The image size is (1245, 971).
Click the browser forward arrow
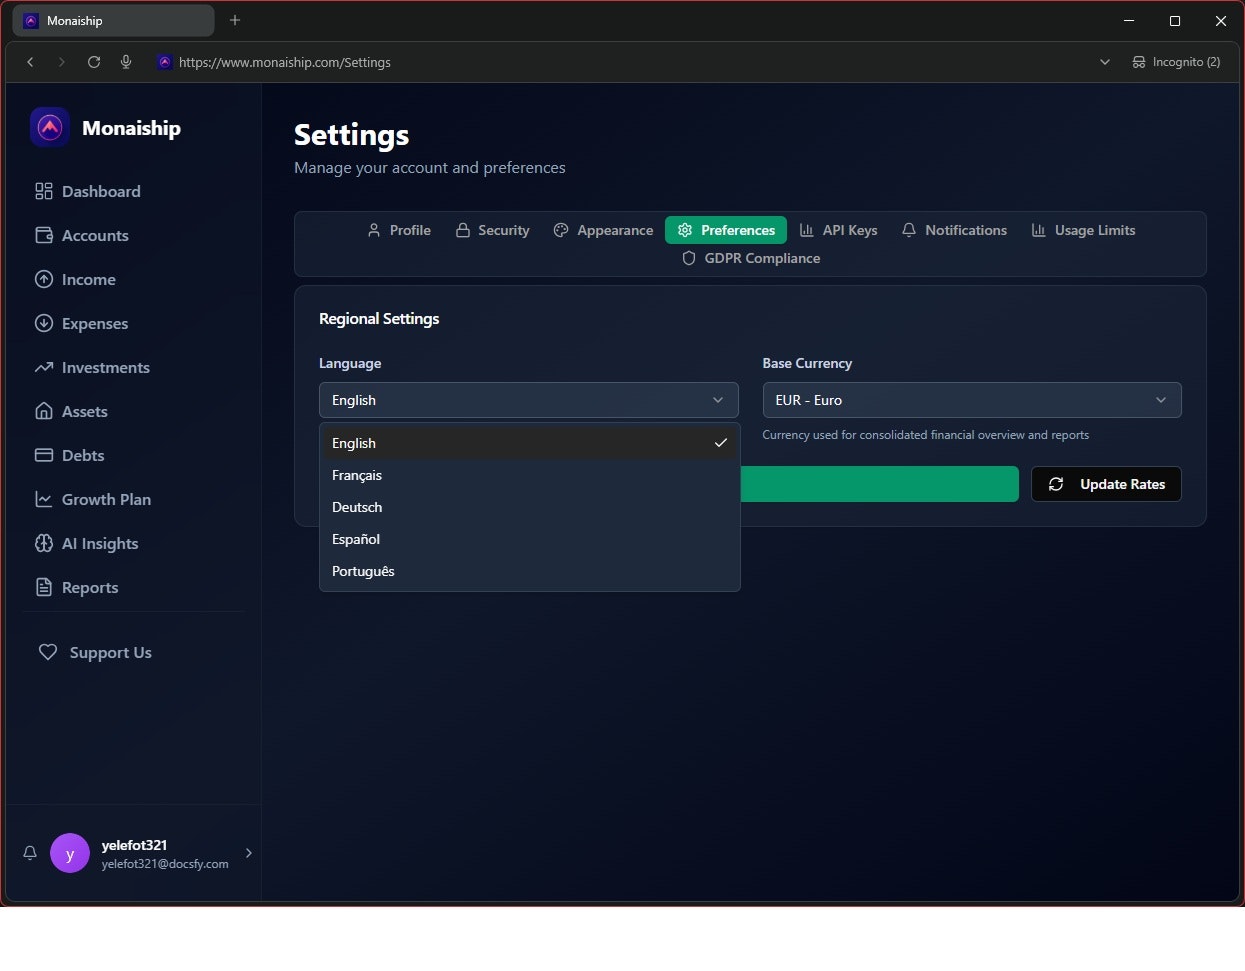coord(62,62)
